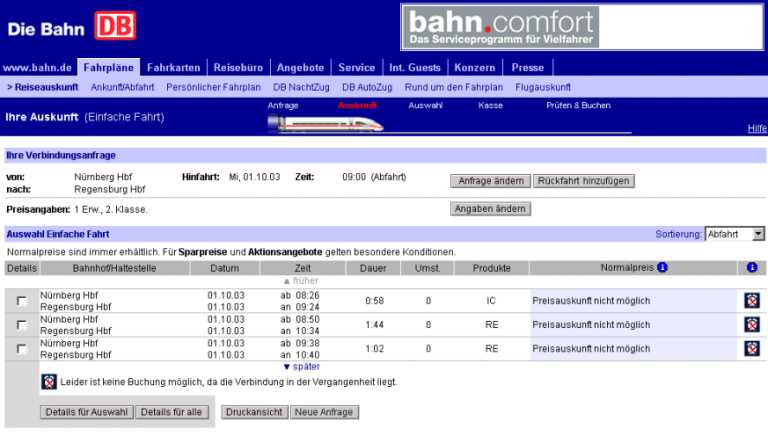Click the Kasse progress step
Viewport: 768px width, 444px height.
(x=490, y=105)
